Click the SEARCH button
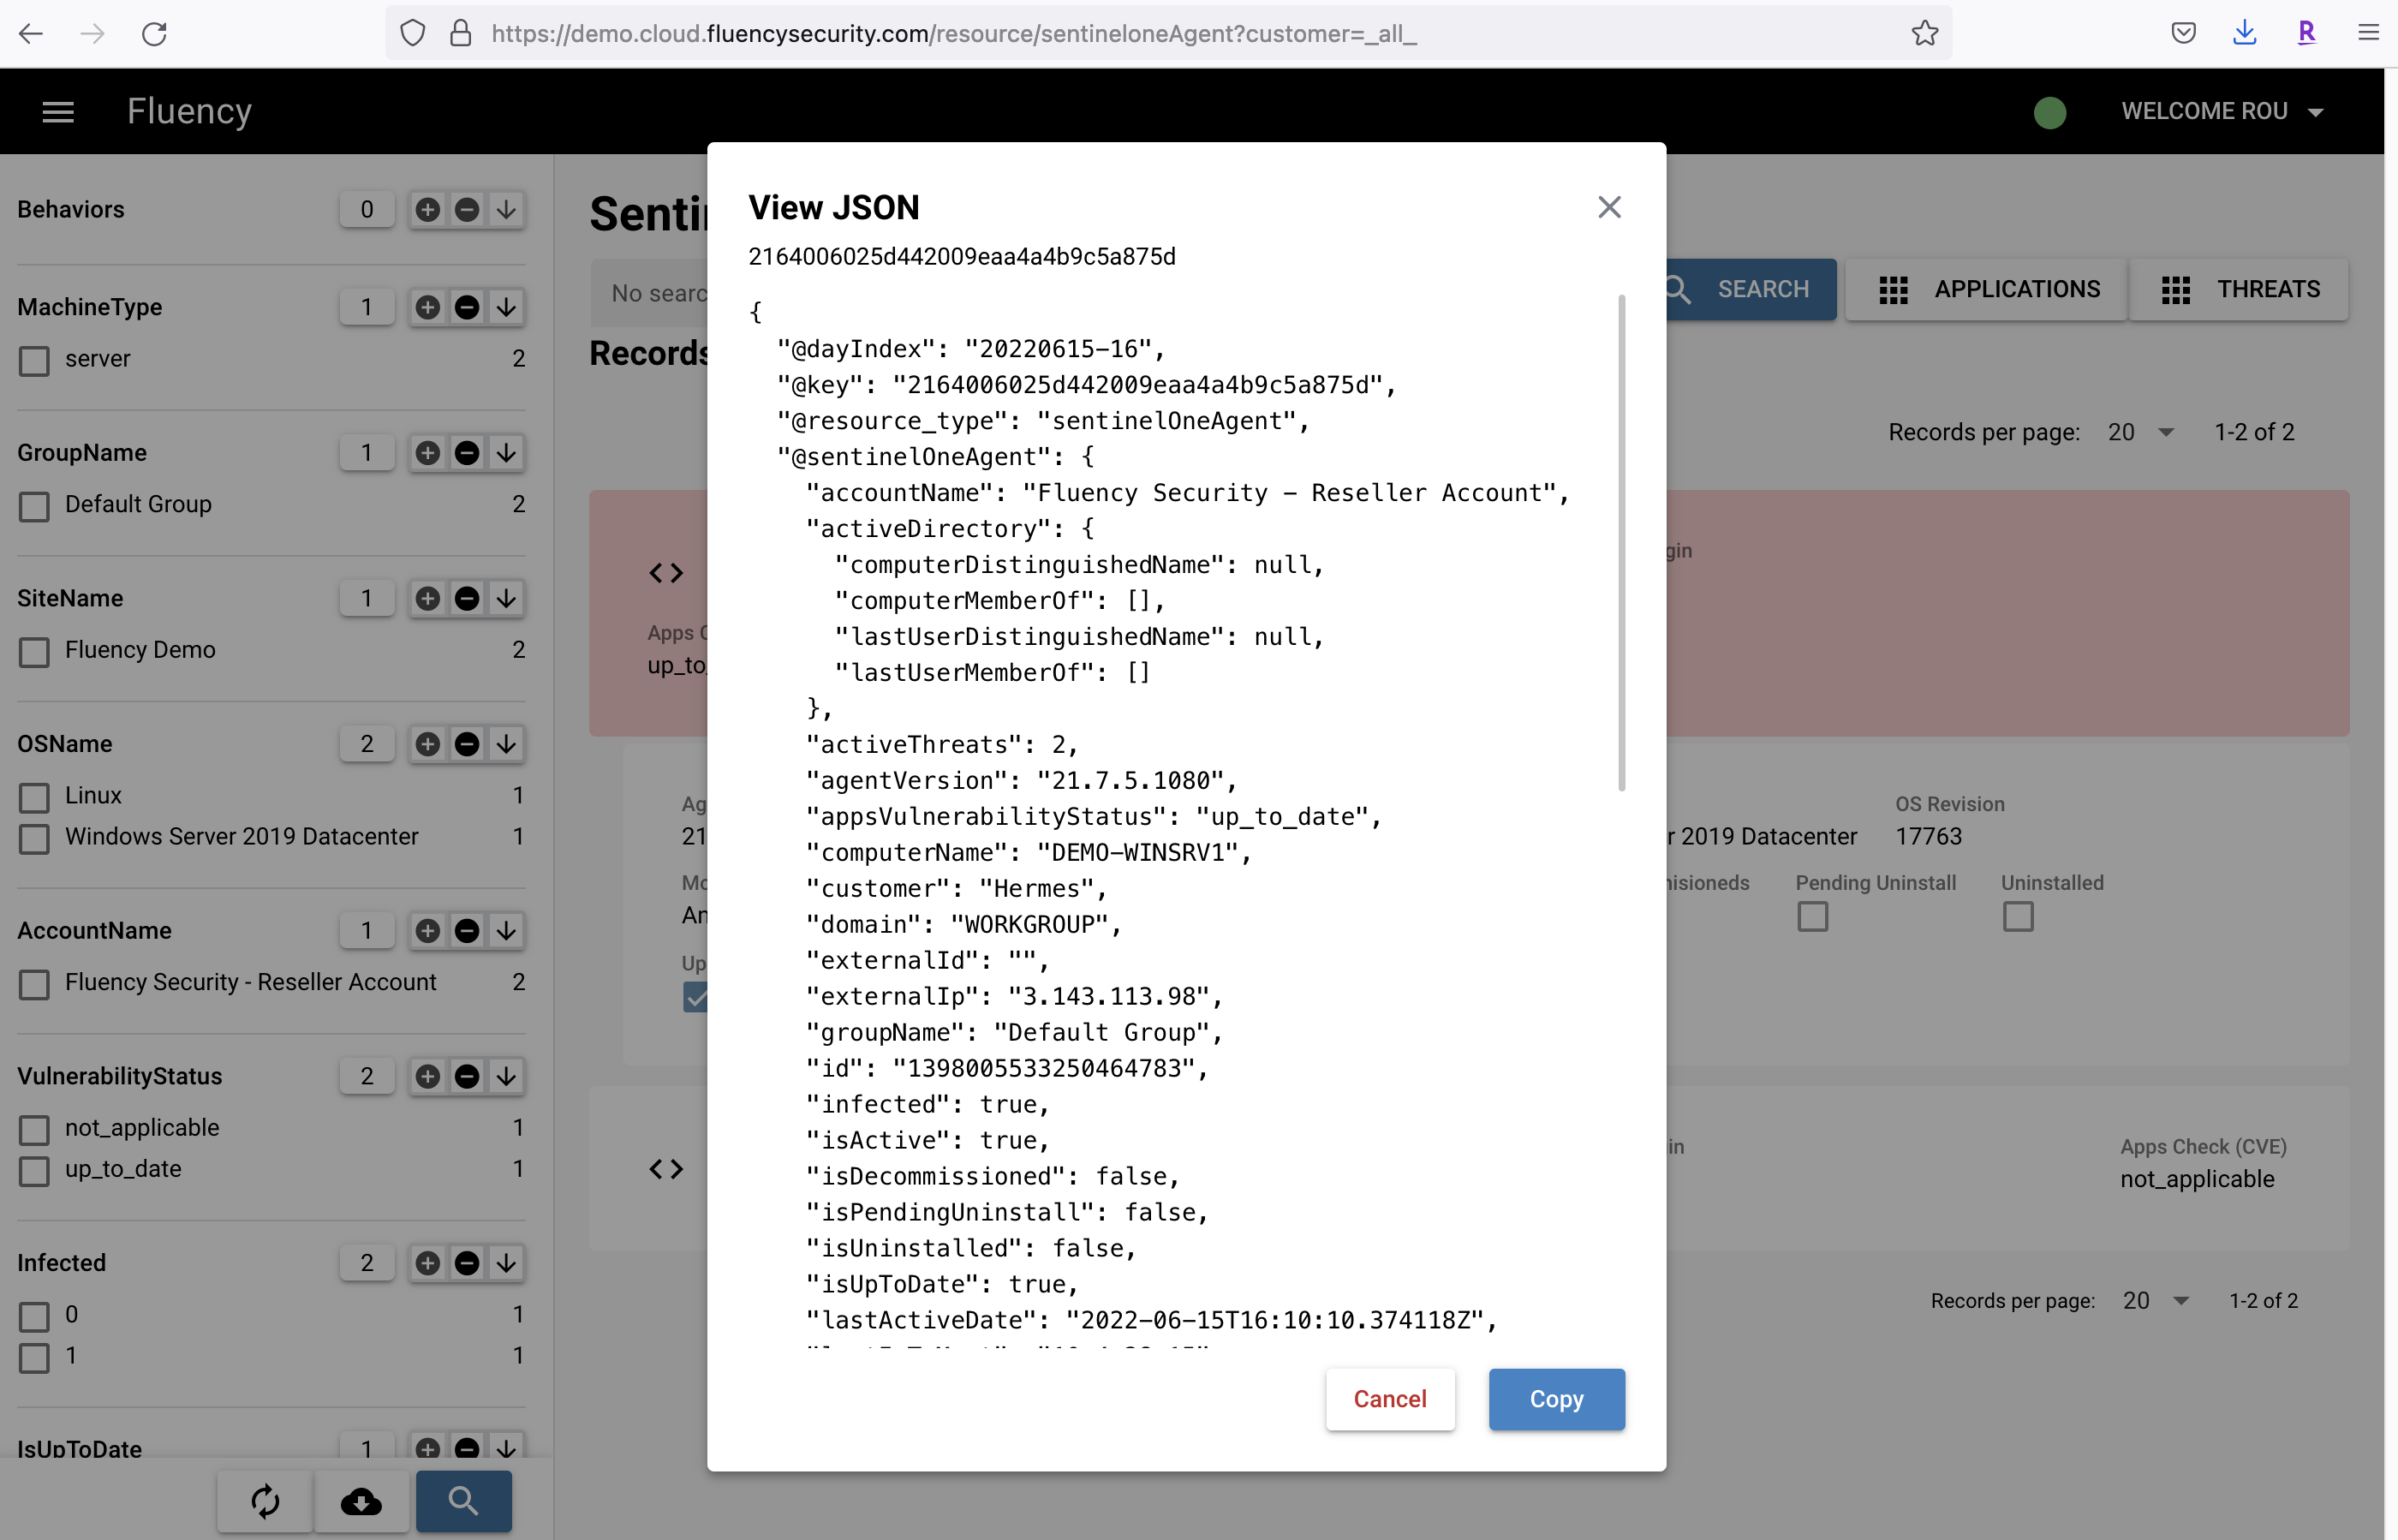The image size is (2398, 1540). (1751, 289)
